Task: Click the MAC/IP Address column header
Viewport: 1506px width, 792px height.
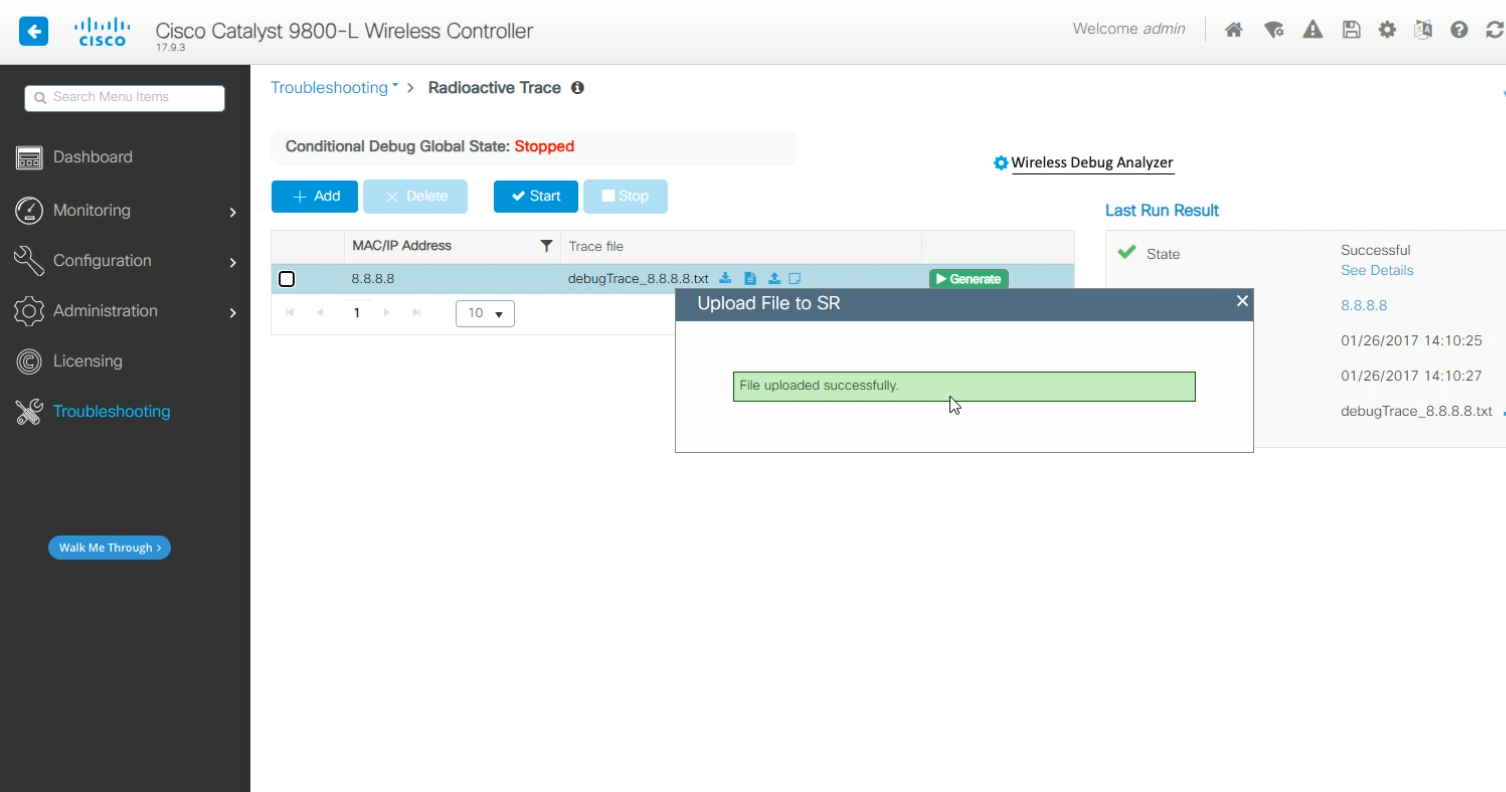Action: pyautogui.click(x=452, y=246)
